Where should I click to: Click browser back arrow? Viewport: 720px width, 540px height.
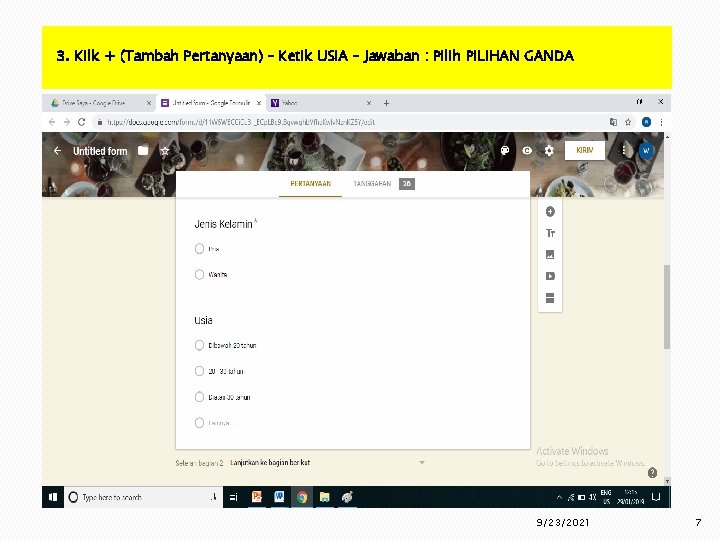pos(52,122)
